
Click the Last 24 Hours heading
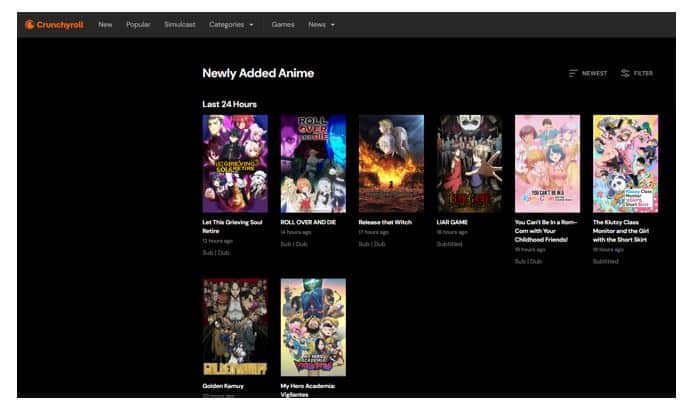[229, 105]
